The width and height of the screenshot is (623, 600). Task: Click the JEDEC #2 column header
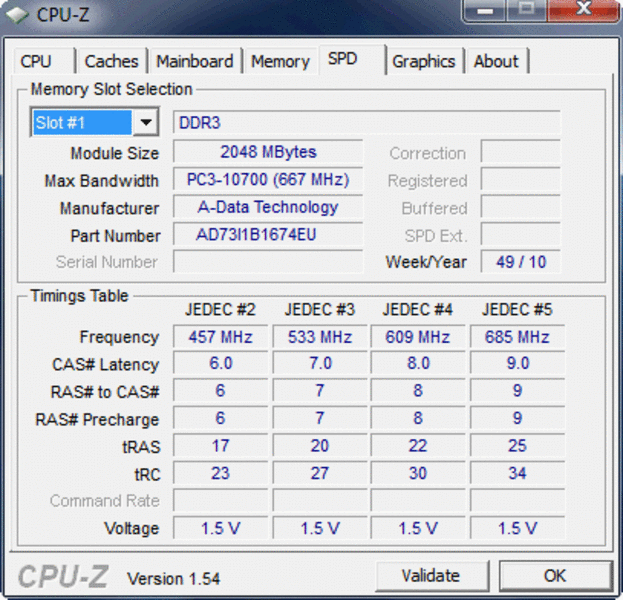pos(220,310)
